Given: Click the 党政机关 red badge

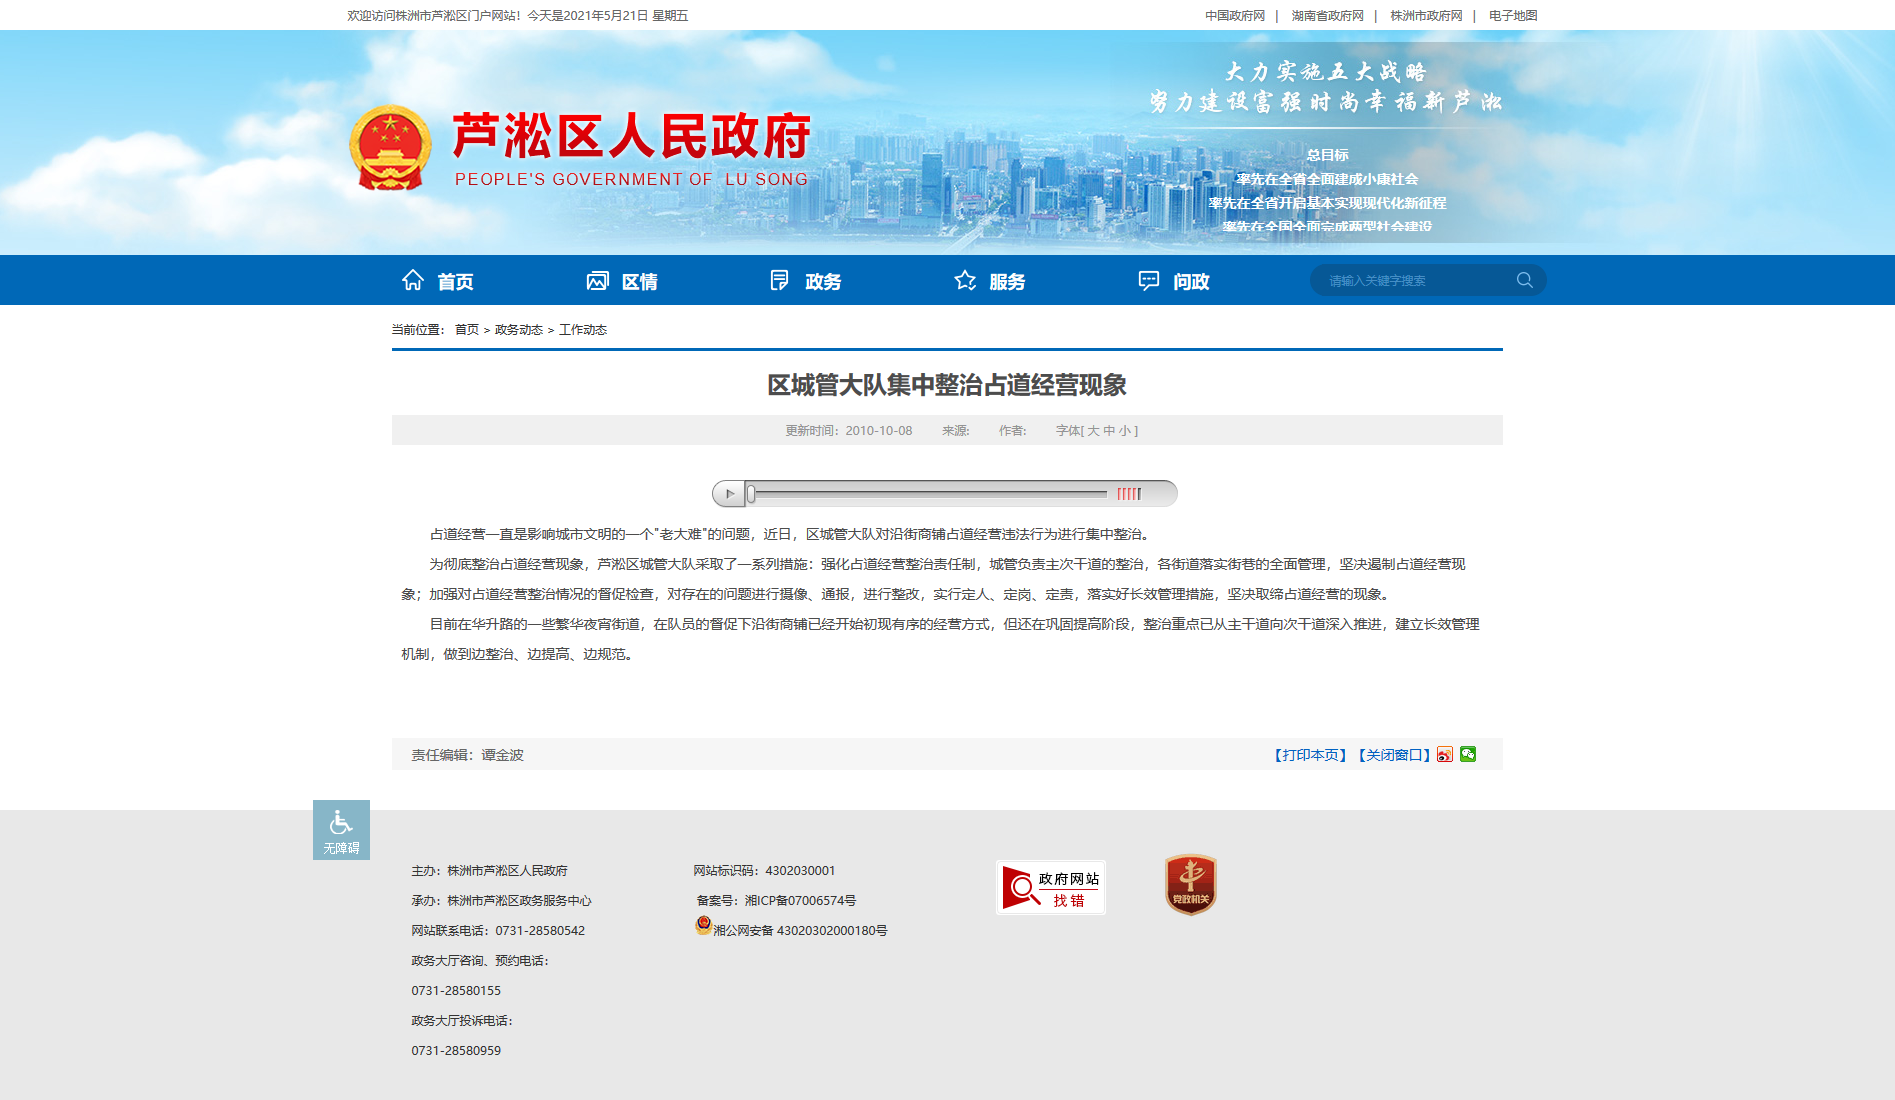Looking at the screenshot, I should point(1190,884).
